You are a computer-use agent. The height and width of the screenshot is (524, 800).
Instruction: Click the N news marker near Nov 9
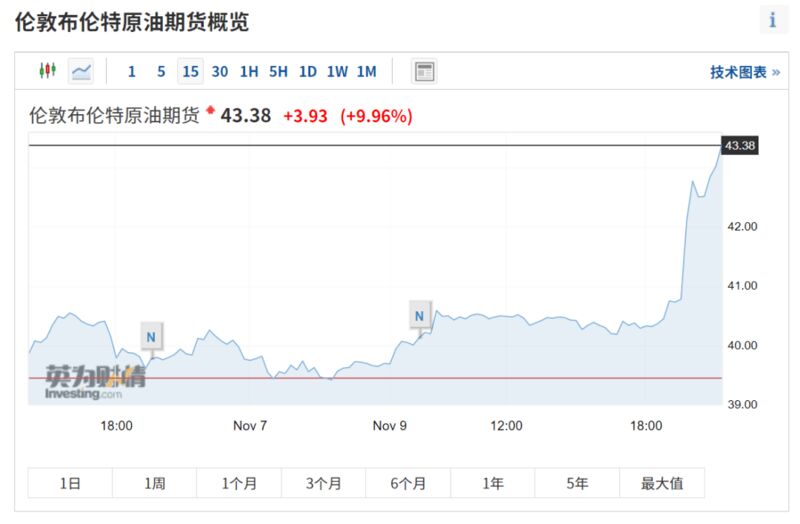pos(420,317)
